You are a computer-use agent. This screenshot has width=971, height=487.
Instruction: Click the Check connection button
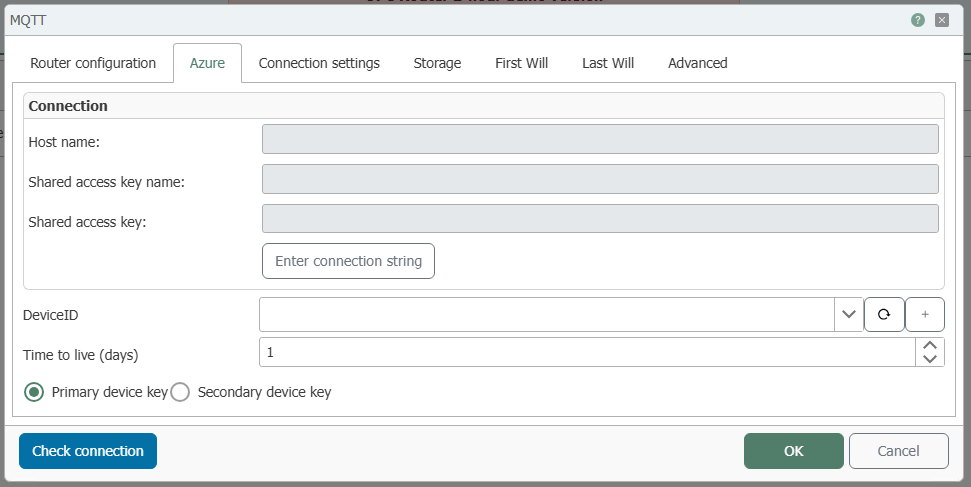(x=88, y=451)
